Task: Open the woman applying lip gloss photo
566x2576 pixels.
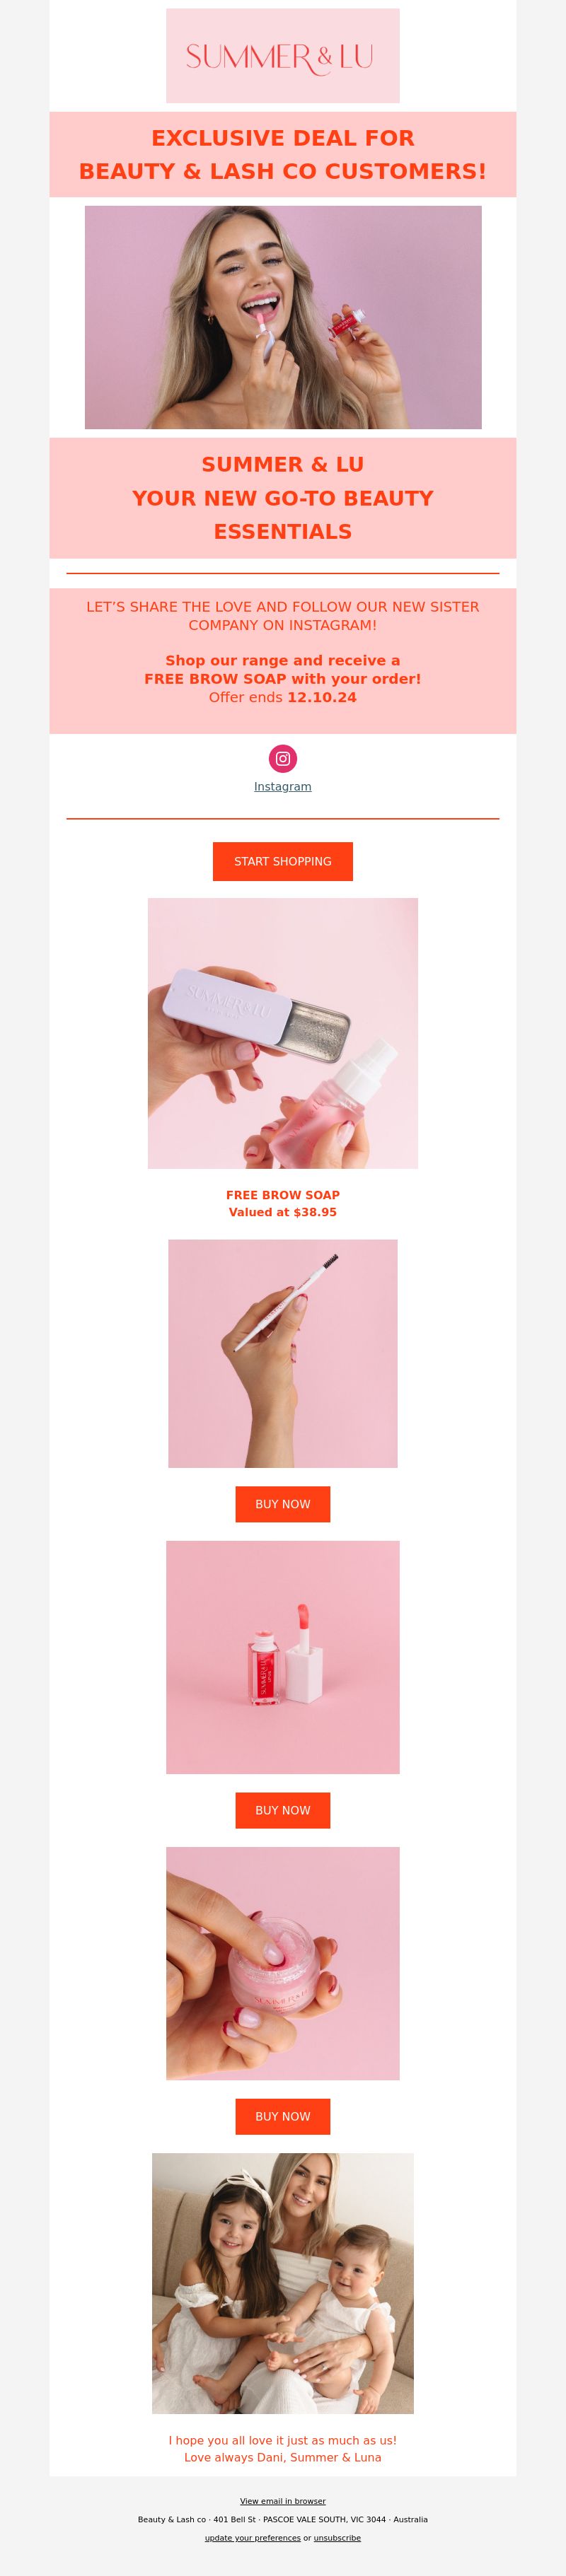Action: [283, 317]
